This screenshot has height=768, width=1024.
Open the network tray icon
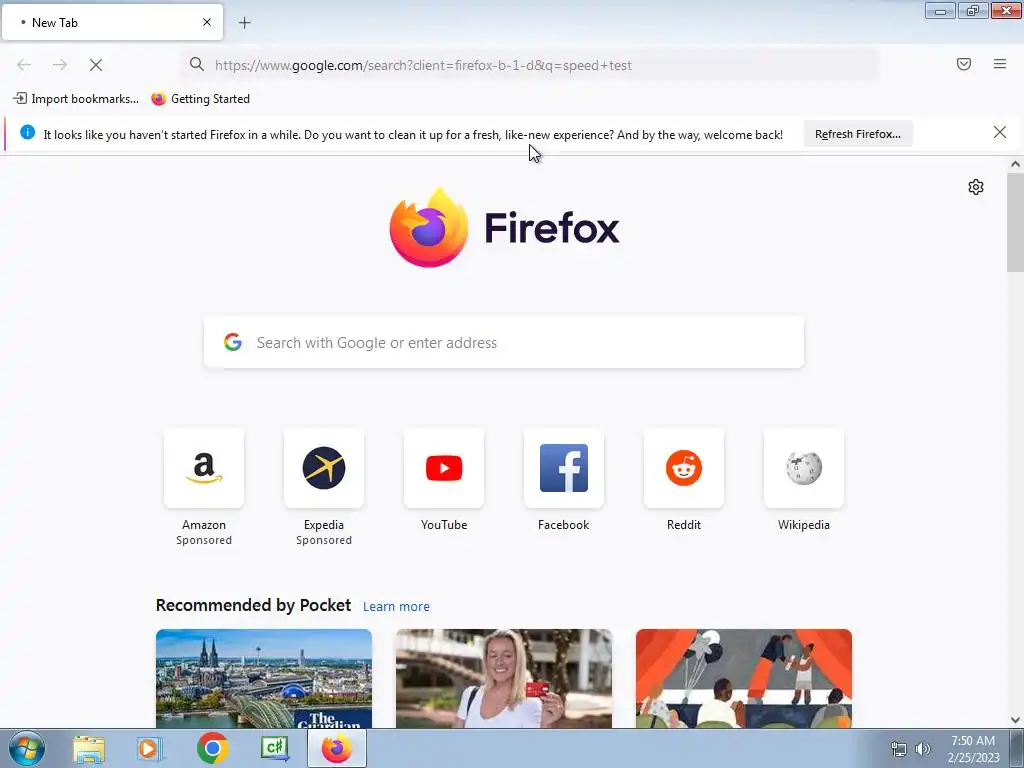point(899,749)
